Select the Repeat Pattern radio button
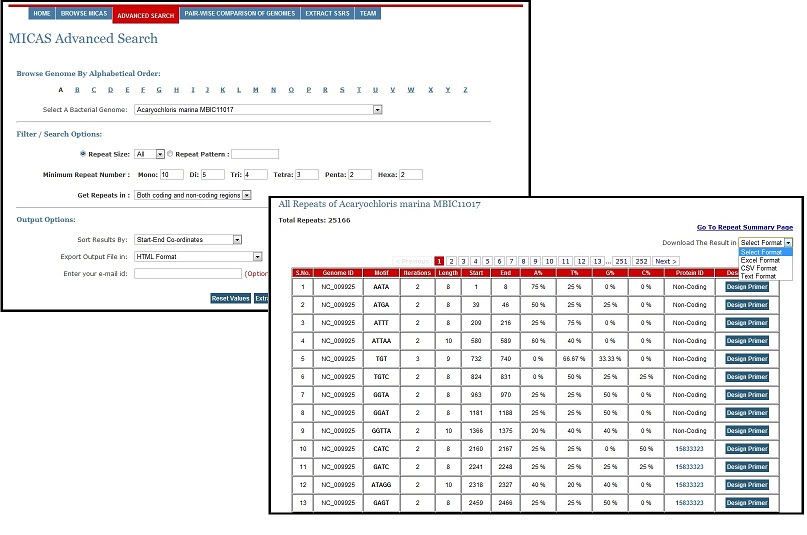The image size is (807, 535). [x=170, y=155]
